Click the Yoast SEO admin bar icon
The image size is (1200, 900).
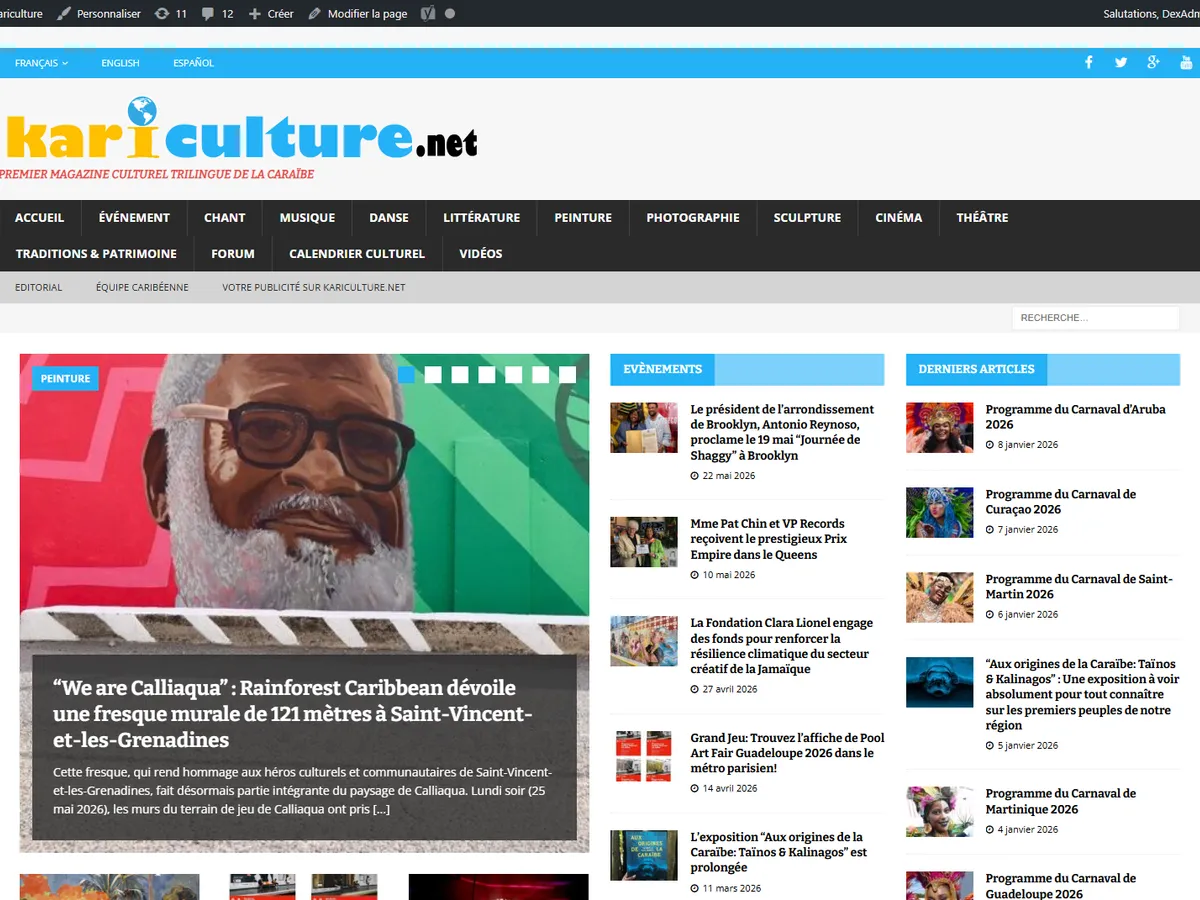pos(428,14)
